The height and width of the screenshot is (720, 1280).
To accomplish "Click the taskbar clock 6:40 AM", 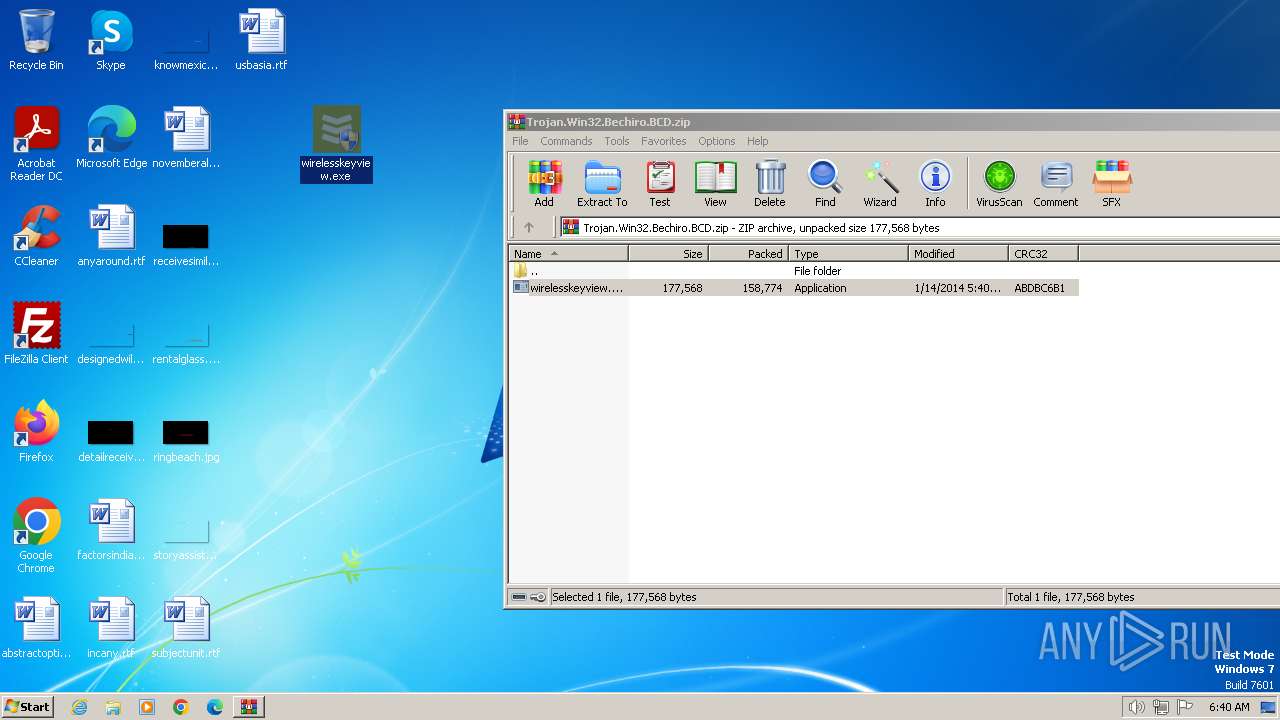I will point(1229,707).
